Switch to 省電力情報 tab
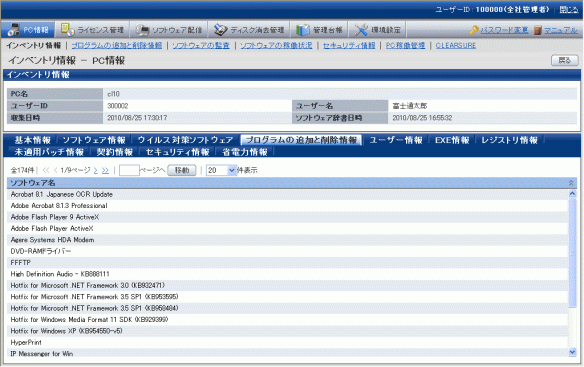Screen dimensions: 584x367 pos(245,152)
